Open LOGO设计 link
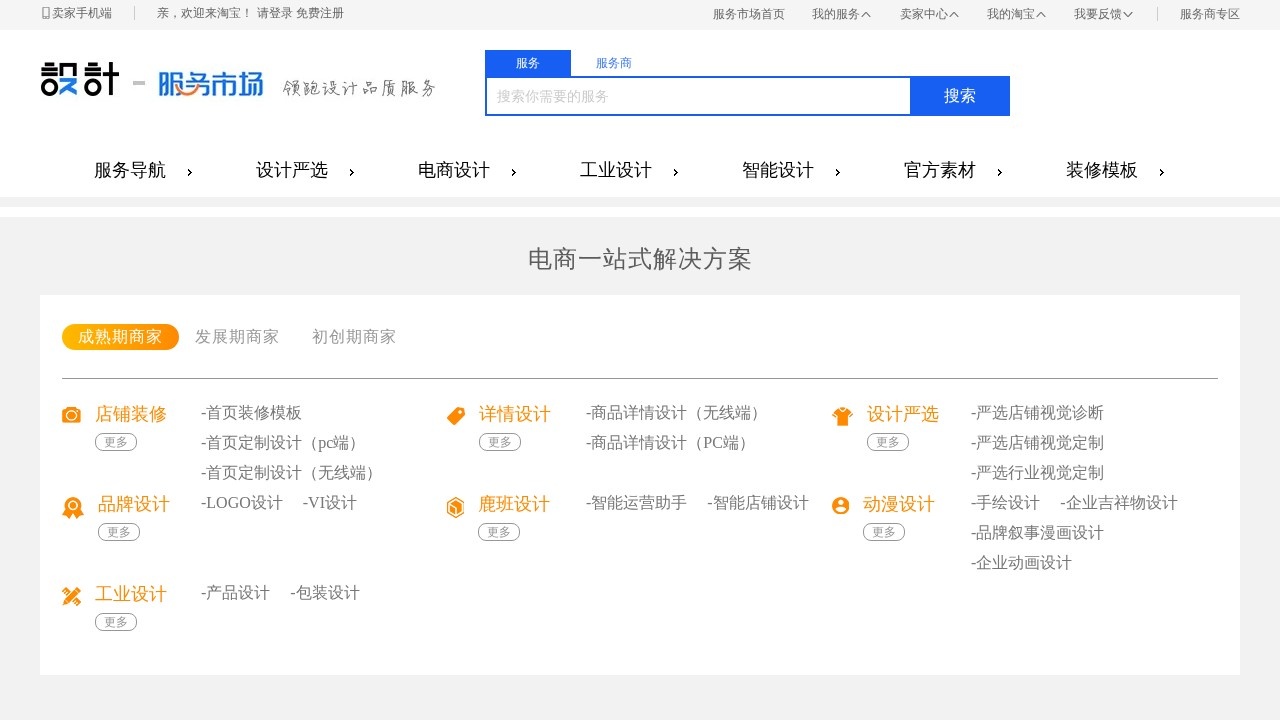 pyautogui.click(x=242, y=503)
